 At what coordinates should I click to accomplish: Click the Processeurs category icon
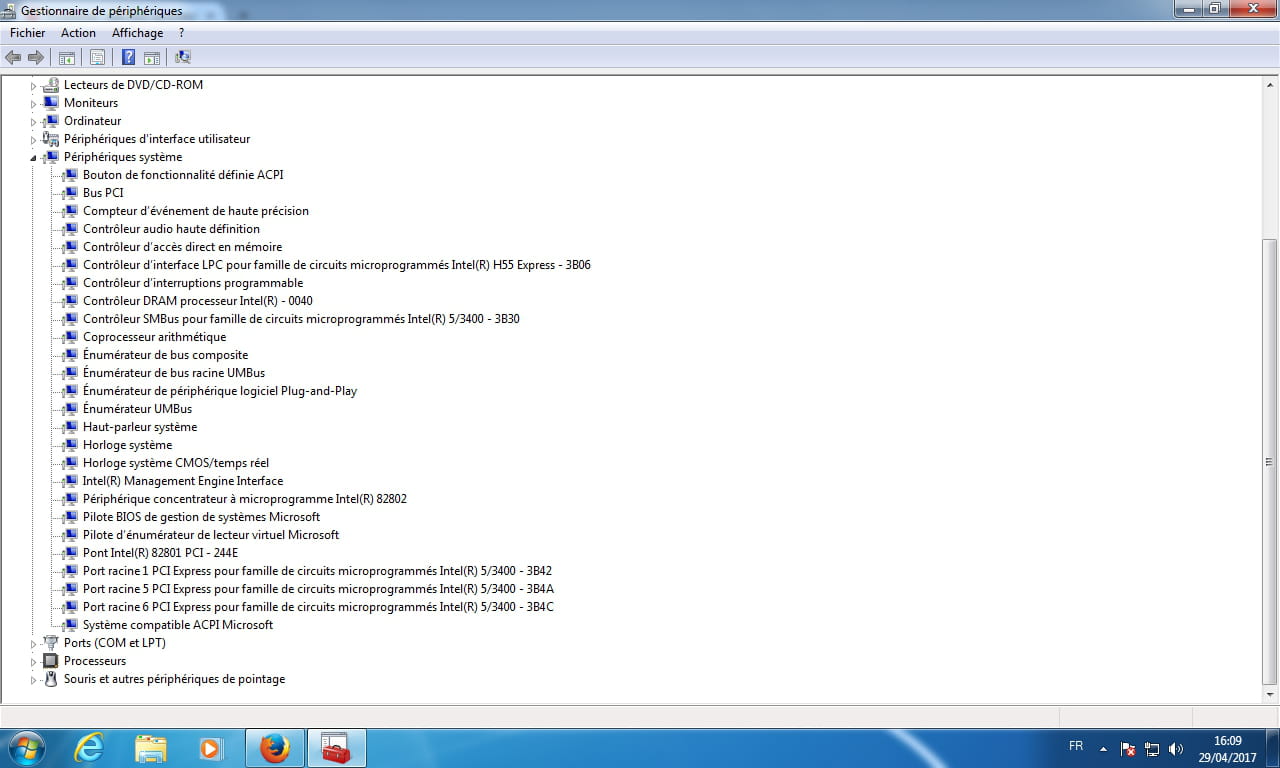click(x=51, y=661)
